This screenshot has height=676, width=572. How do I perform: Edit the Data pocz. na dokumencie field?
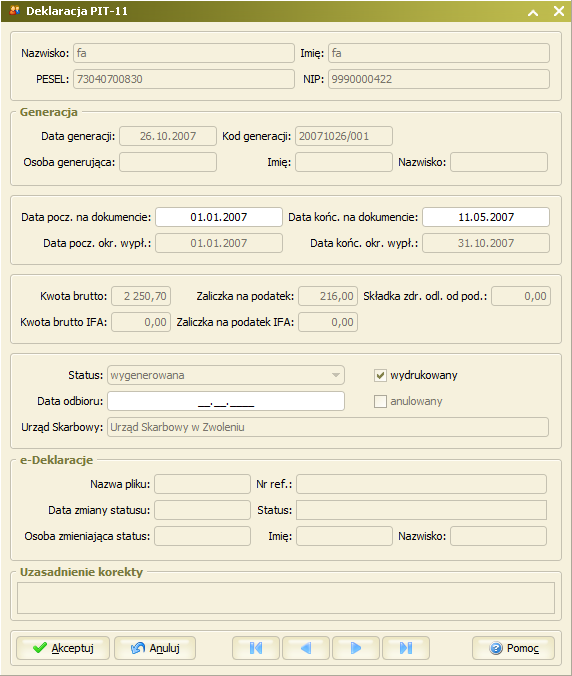[x=219, y=217]
